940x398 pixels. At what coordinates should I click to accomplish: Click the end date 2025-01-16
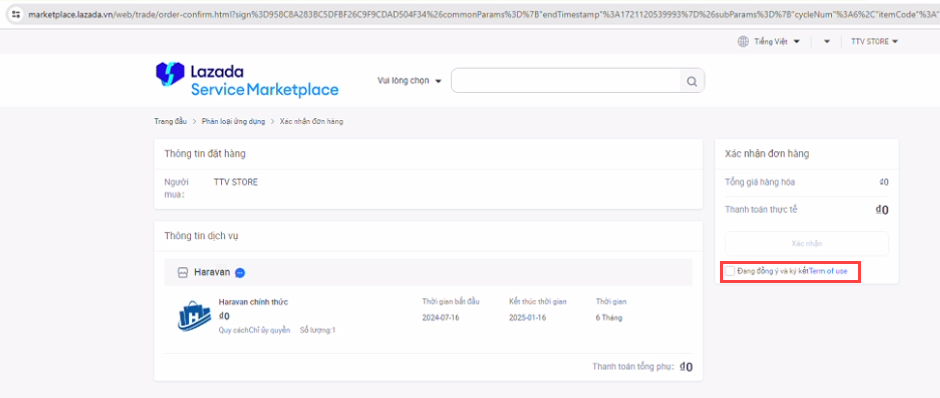coord(528,318)
